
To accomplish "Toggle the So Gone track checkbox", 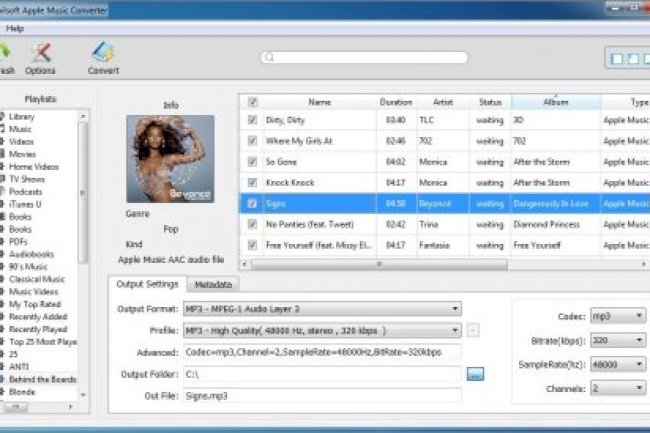I will [x=252, y=162].
